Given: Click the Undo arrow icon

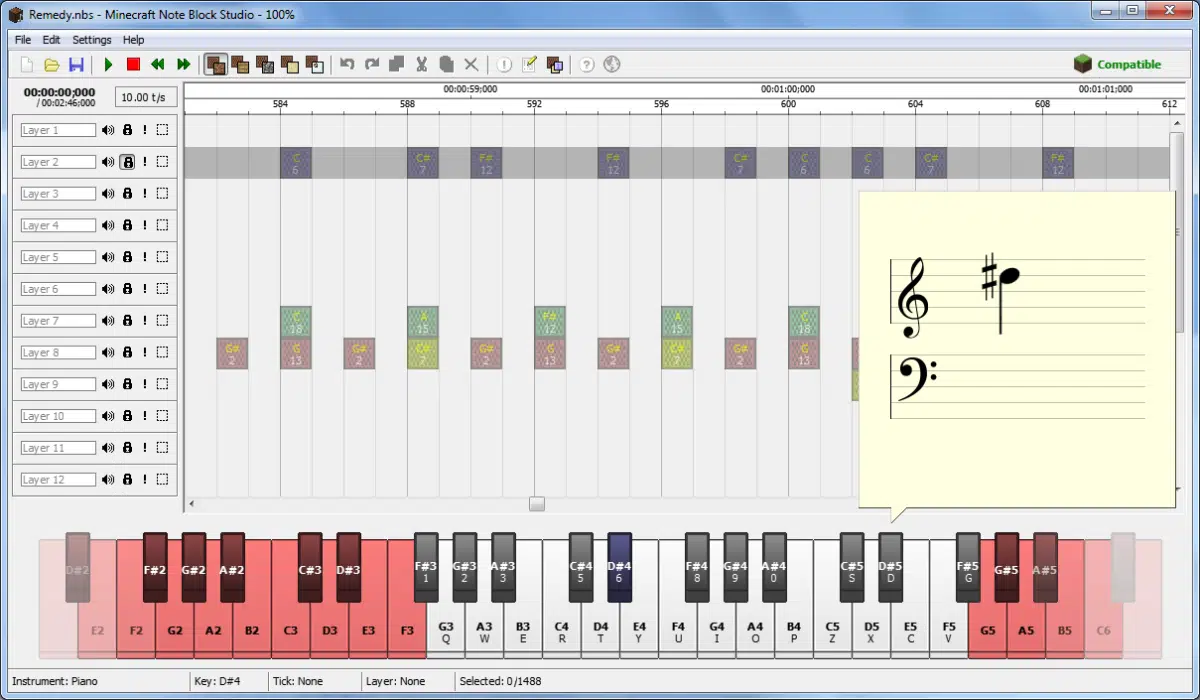Looking at the screenshot, I should point(347,65).
